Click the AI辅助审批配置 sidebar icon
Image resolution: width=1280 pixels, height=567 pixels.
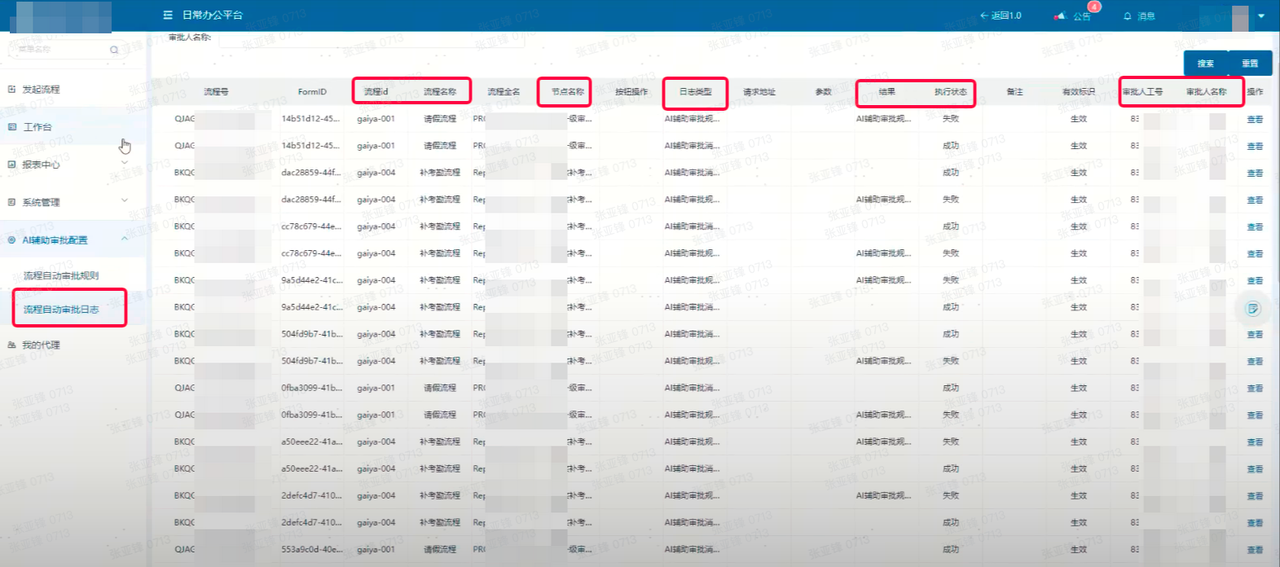12,240
